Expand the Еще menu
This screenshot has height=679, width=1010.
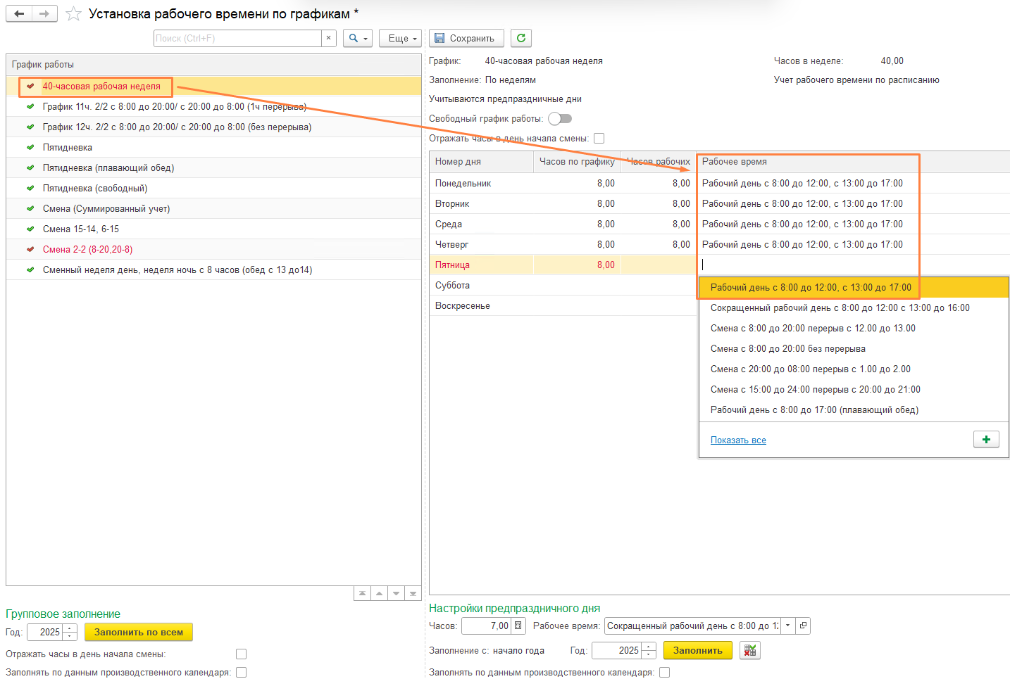pos(401,38)
